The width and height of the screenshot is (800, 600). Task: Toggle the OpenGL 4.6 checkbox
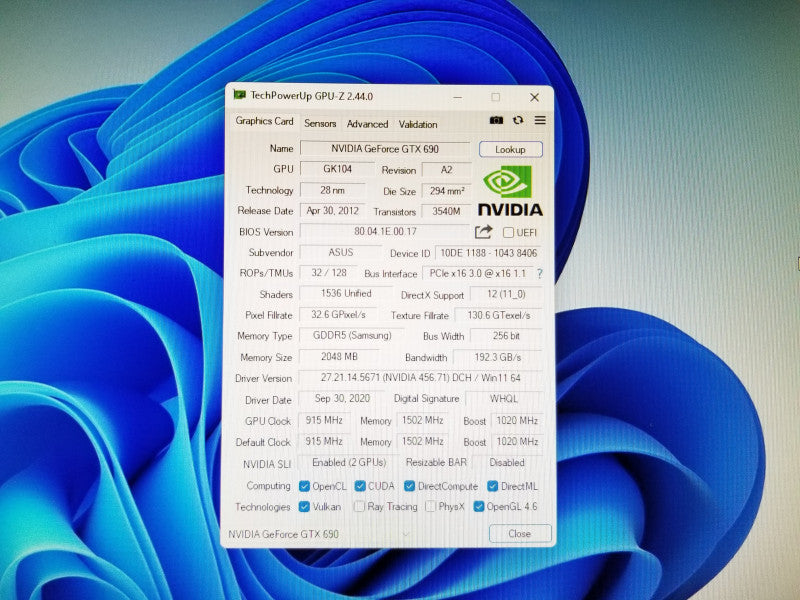pos(479,507)
